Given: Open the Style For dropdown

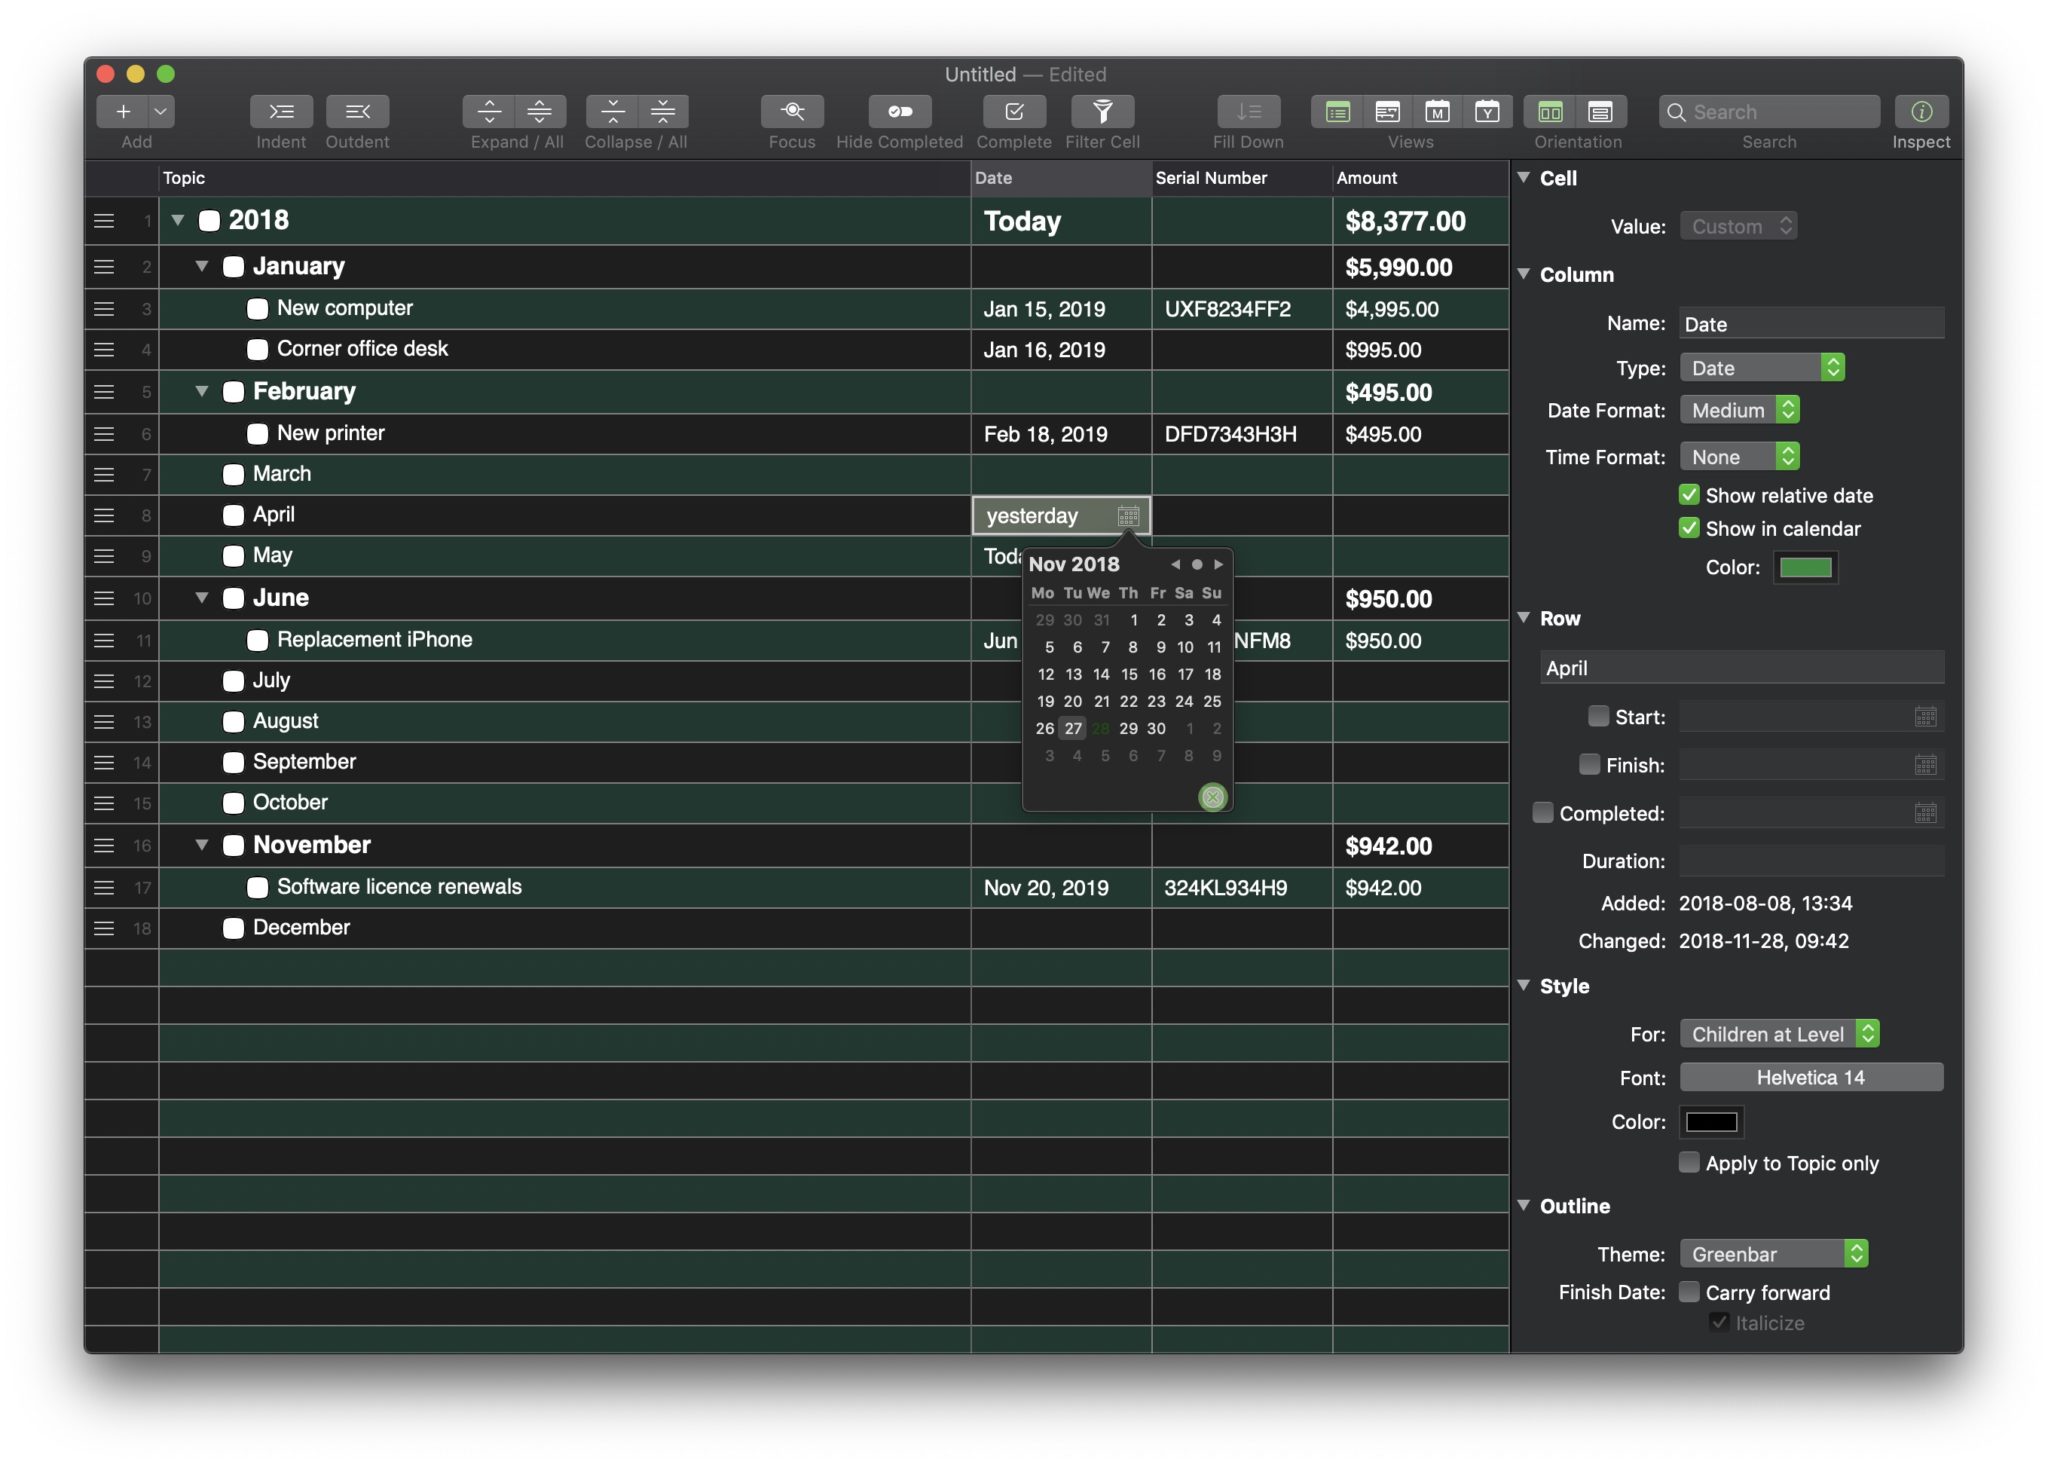Looking at the screenshot, I should (1779, 1033).
